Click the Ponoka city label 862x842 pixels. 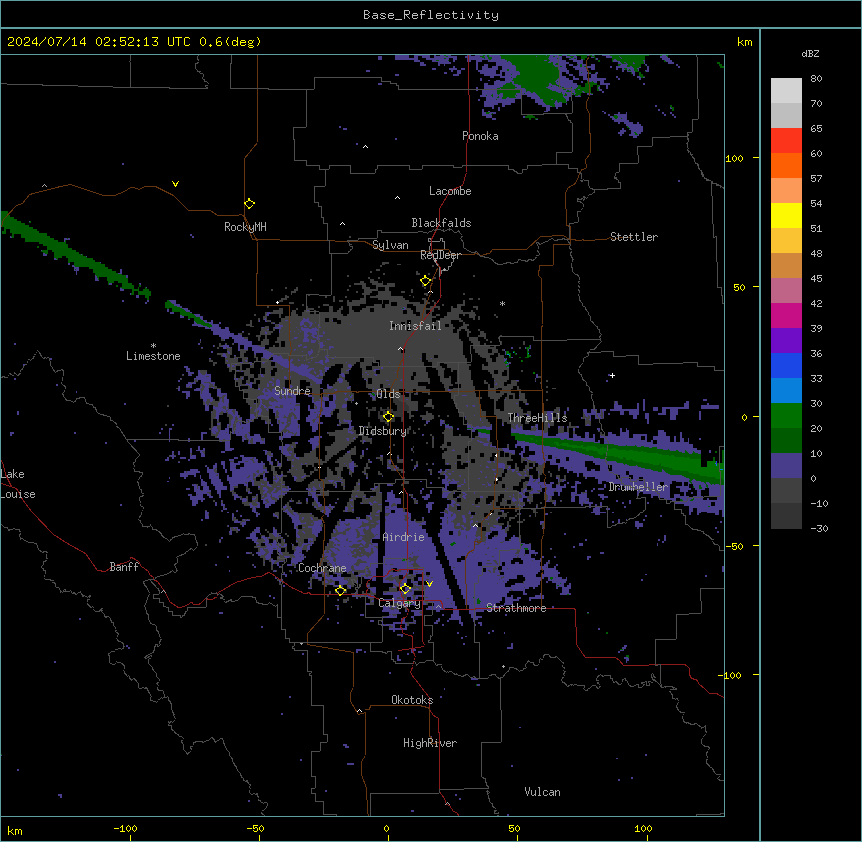coord(480,136)
